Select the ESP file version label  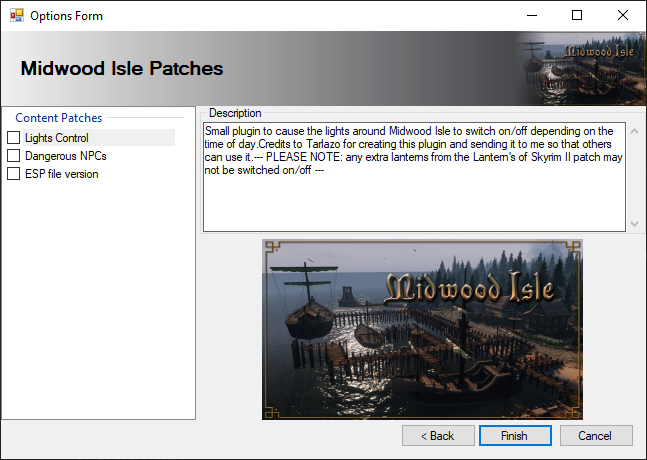pos(62,174)
